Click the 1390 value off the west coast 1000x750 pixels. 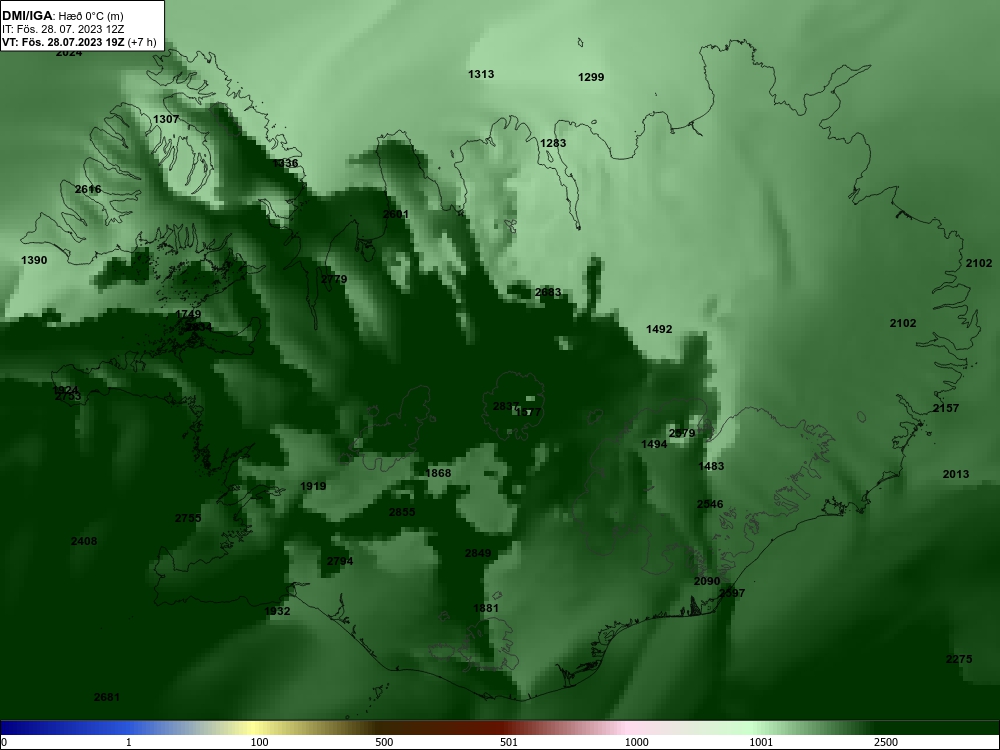[34, 260]
